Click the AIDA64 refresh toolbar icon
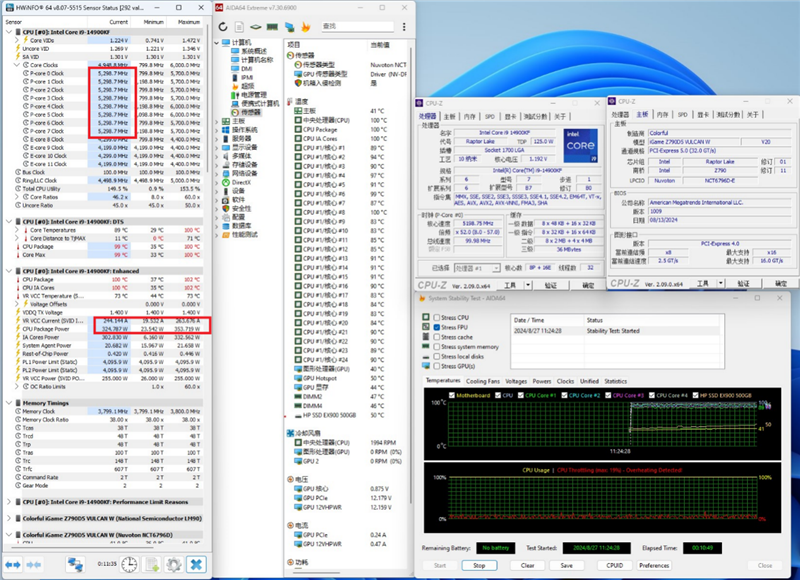Image resolution: width=800 pixels, height=580 pixels. click(x=223, y=27)
